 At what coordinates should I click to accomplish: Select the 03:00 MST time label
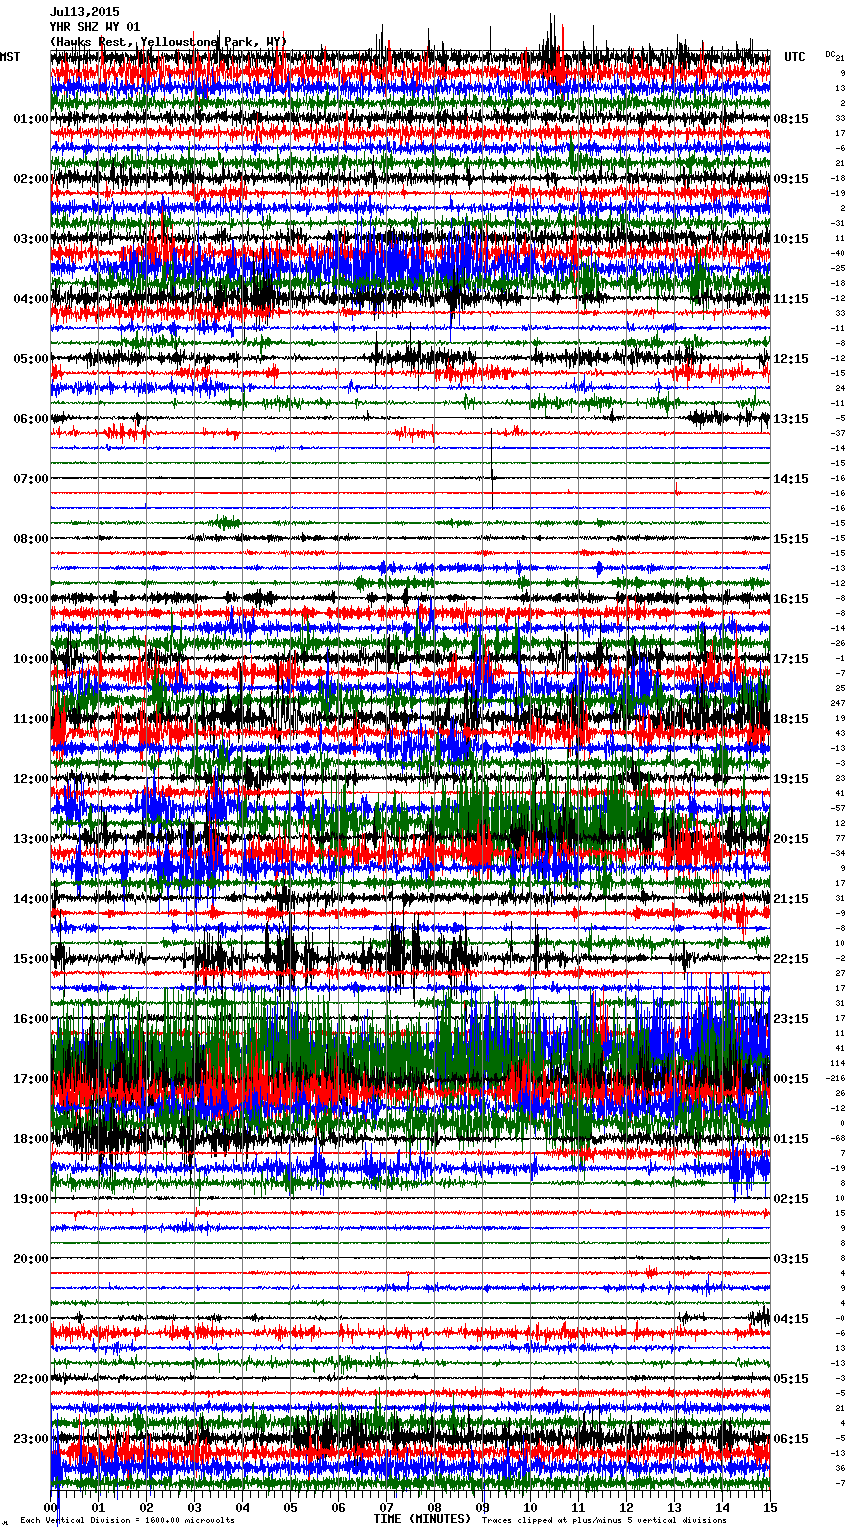[31, 239]
